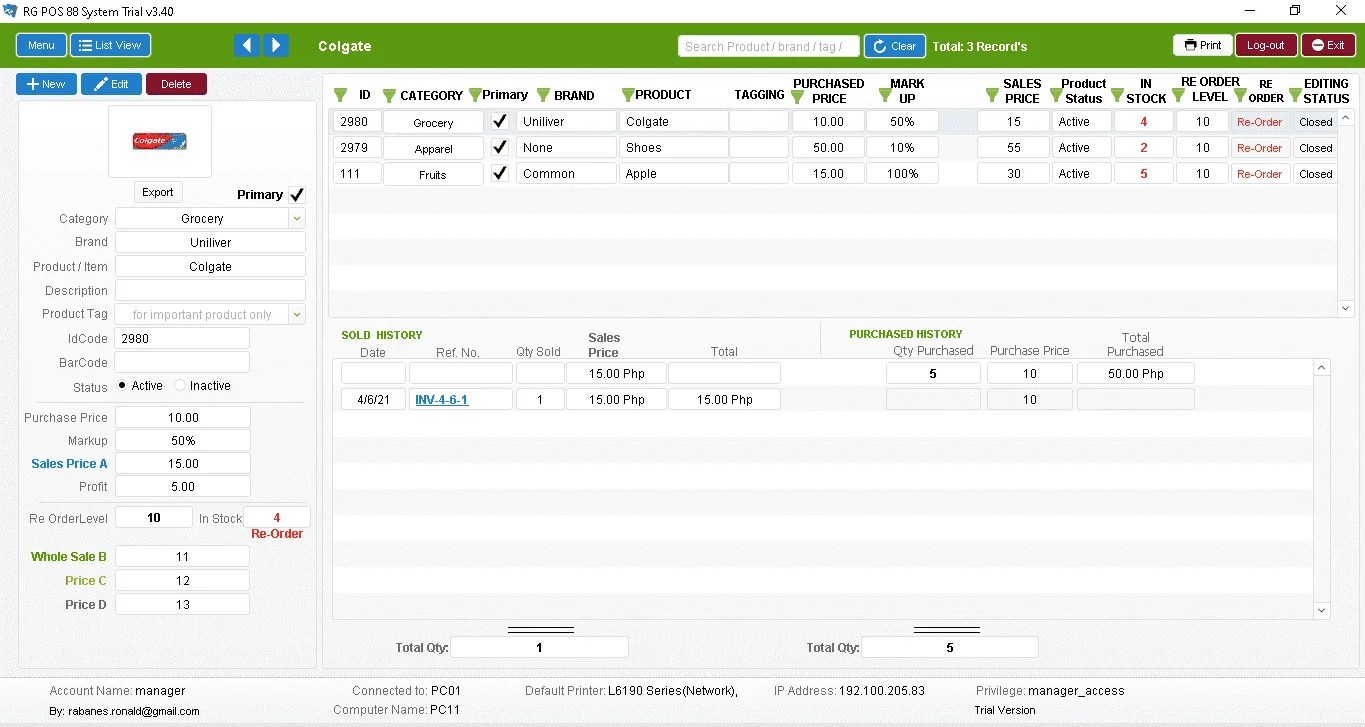The image size is (1365, 727).
Task: Click the PURCHASED PRICE filter funnel
Action: pyautogui.click(x=799, y=96)
